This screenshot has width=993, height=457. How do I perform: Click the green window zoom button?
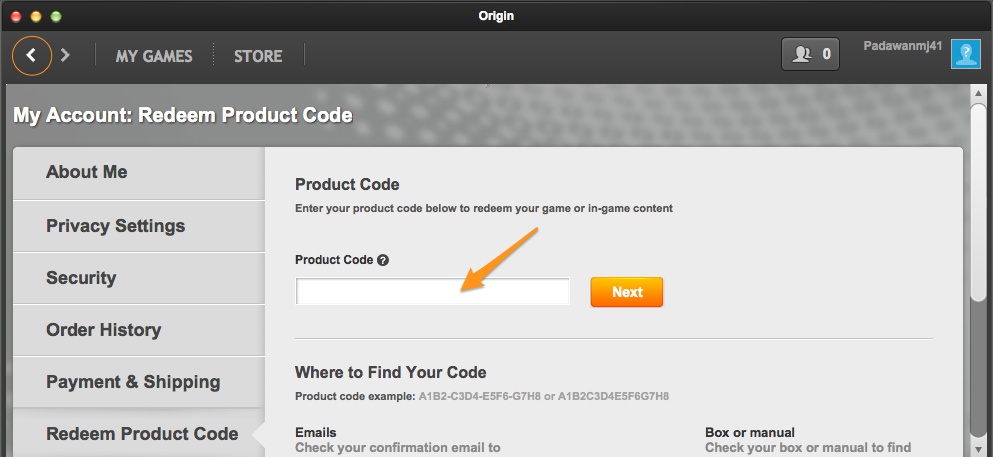56,16
